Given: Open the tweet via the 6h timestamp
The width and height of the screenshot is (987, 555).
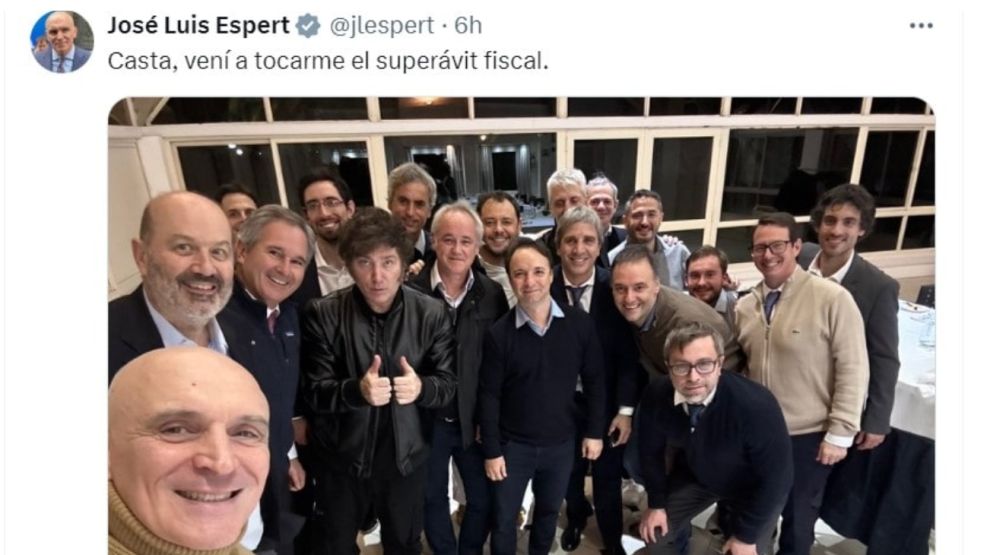Looking at the screenshot, I should pos(468,25).
